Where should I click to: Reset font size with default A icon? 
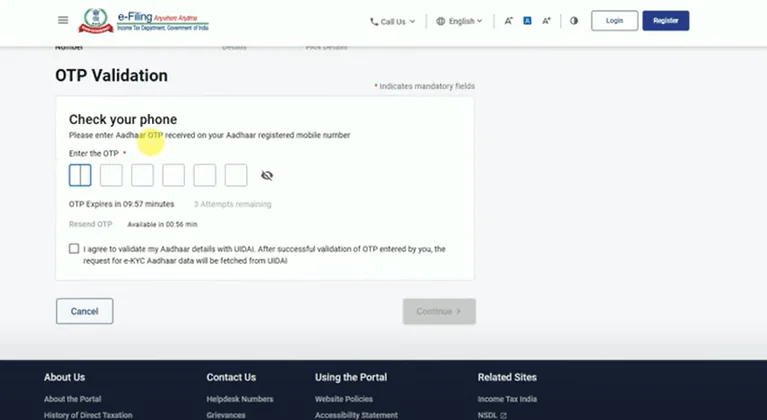point(527,21)
